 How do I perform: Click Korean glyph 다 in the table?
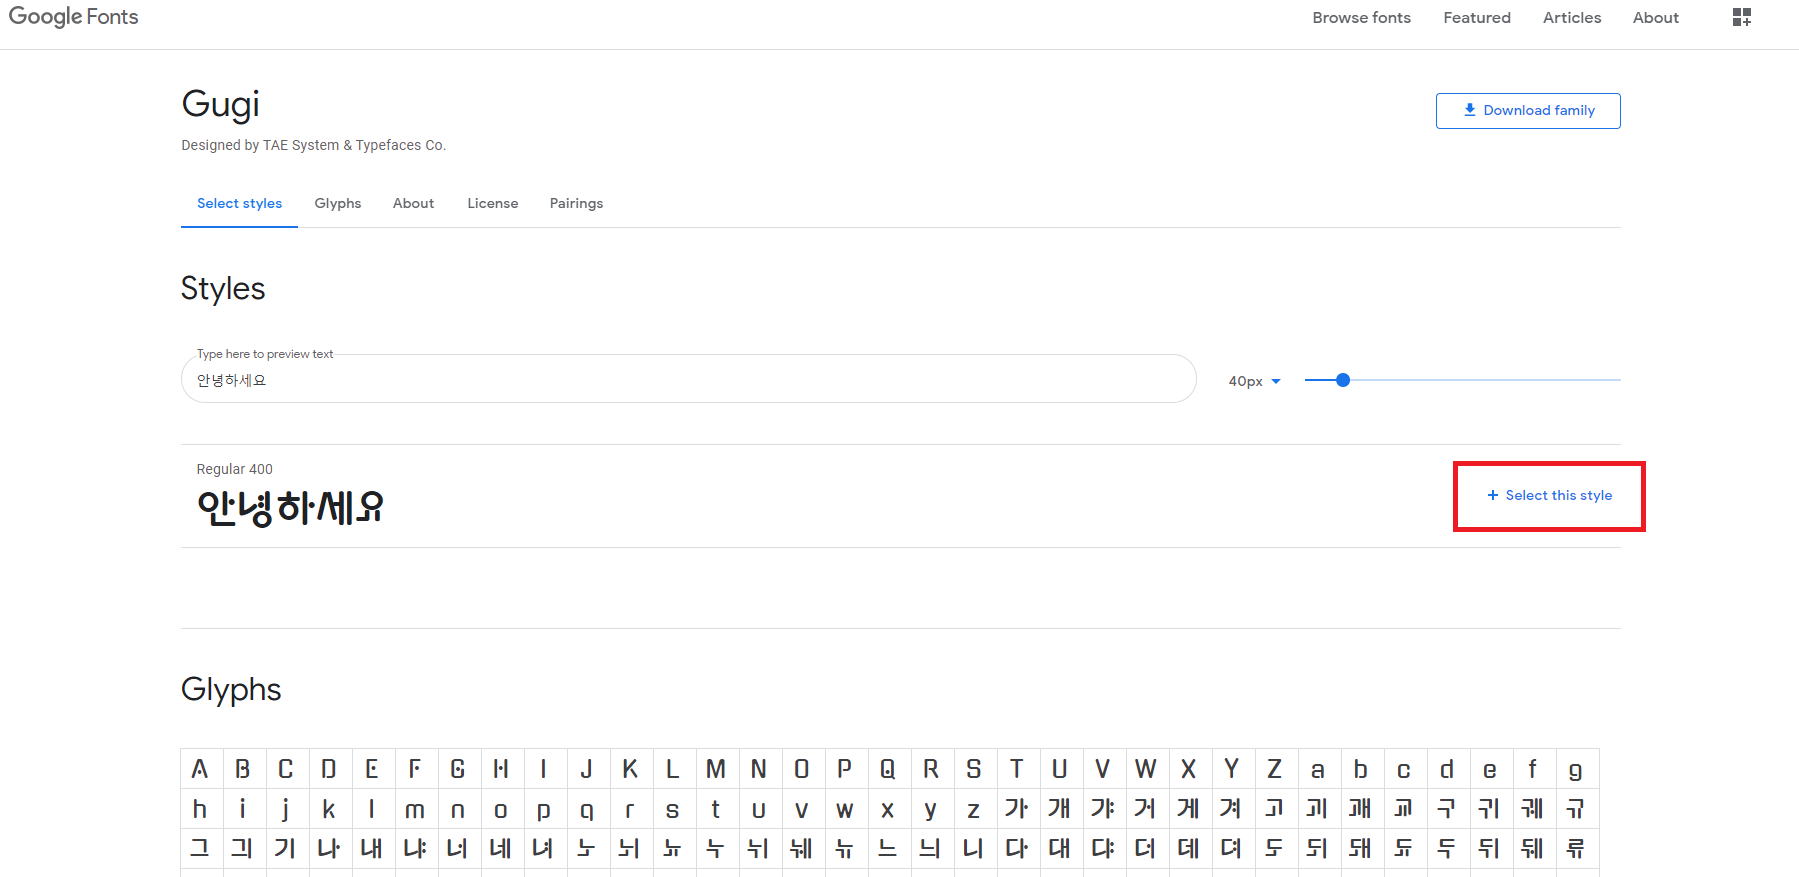(1017, 848)
